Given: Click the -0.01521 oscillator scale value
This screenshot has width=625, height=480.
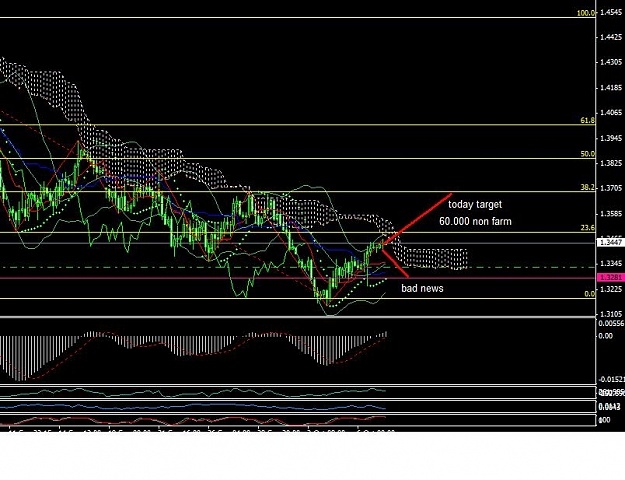Looking at the screenshot, I should (x=611, y=379).
